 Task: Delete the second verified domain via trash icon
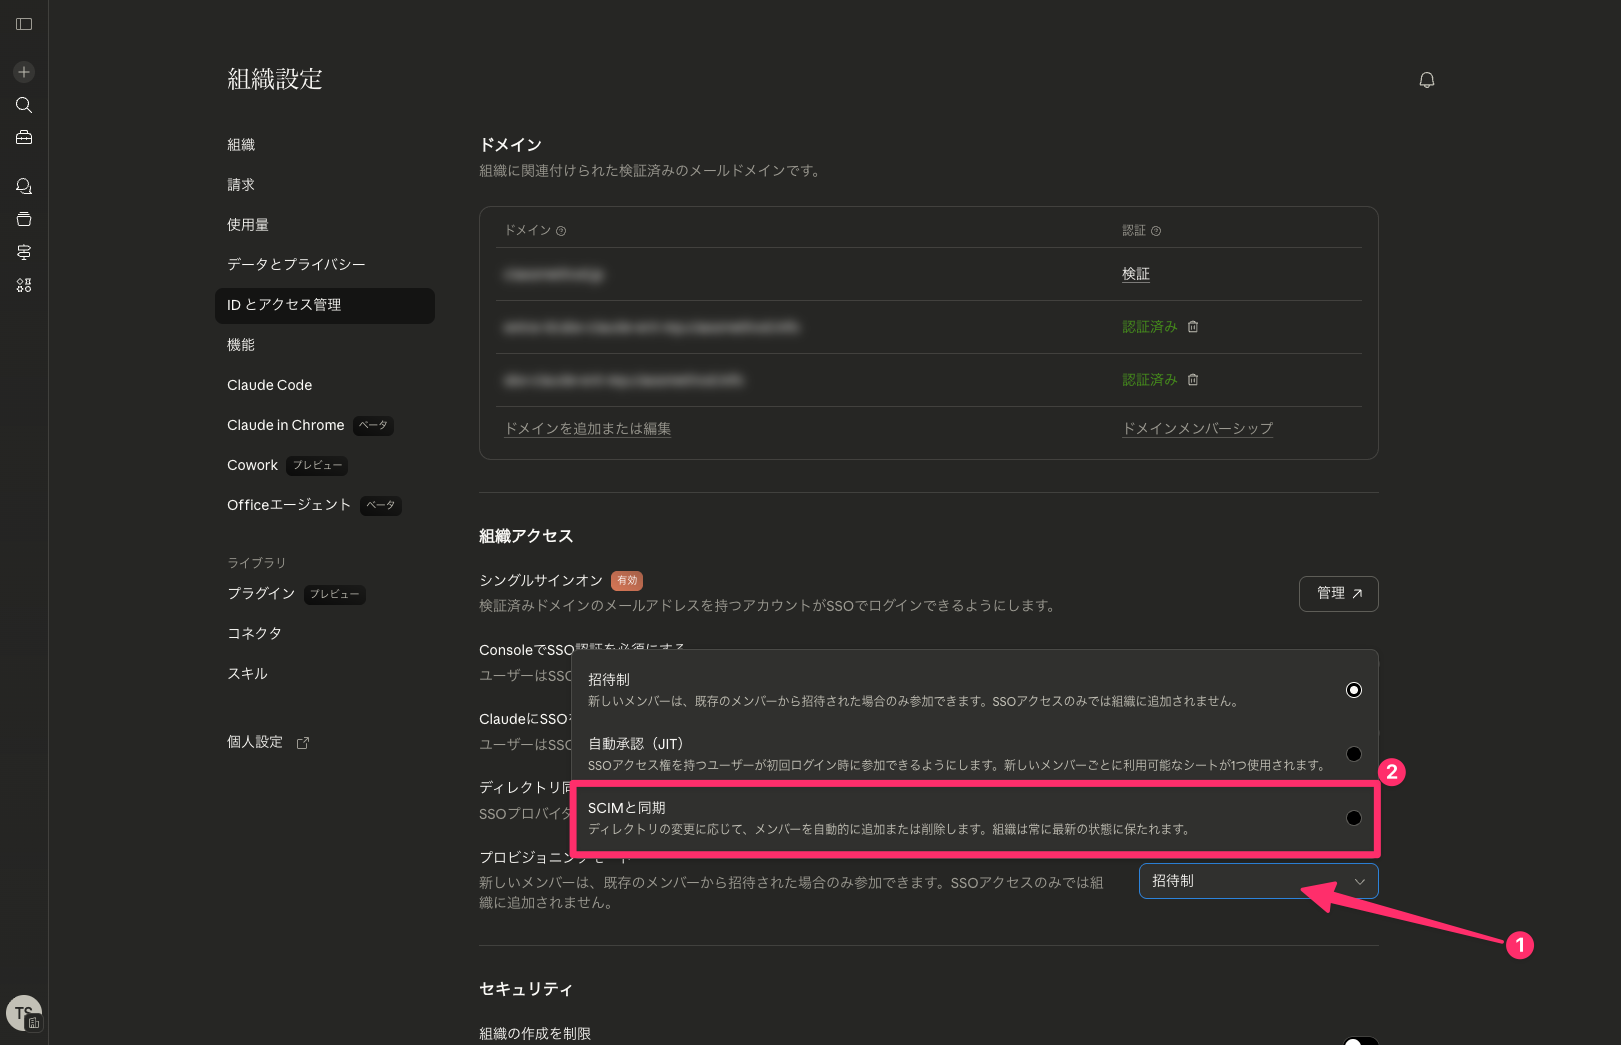pos(1193,380)
